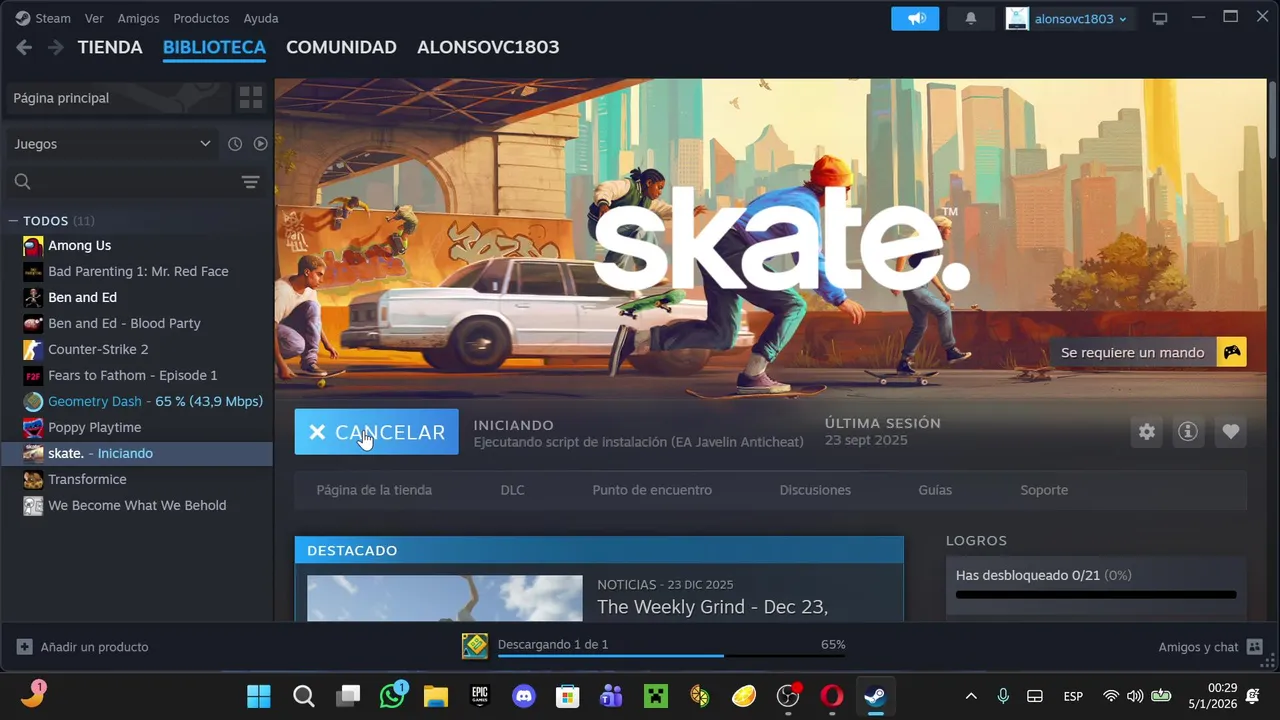Click the controller required gamepad icon

point(1232,352)
